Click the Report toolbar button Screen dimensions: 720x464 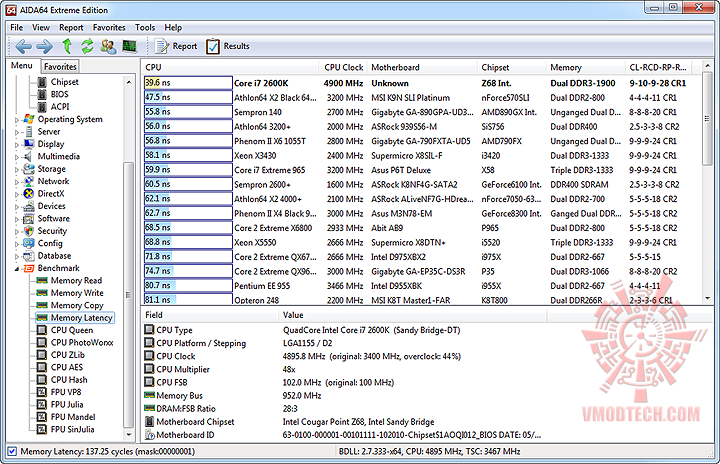(176, 46)
